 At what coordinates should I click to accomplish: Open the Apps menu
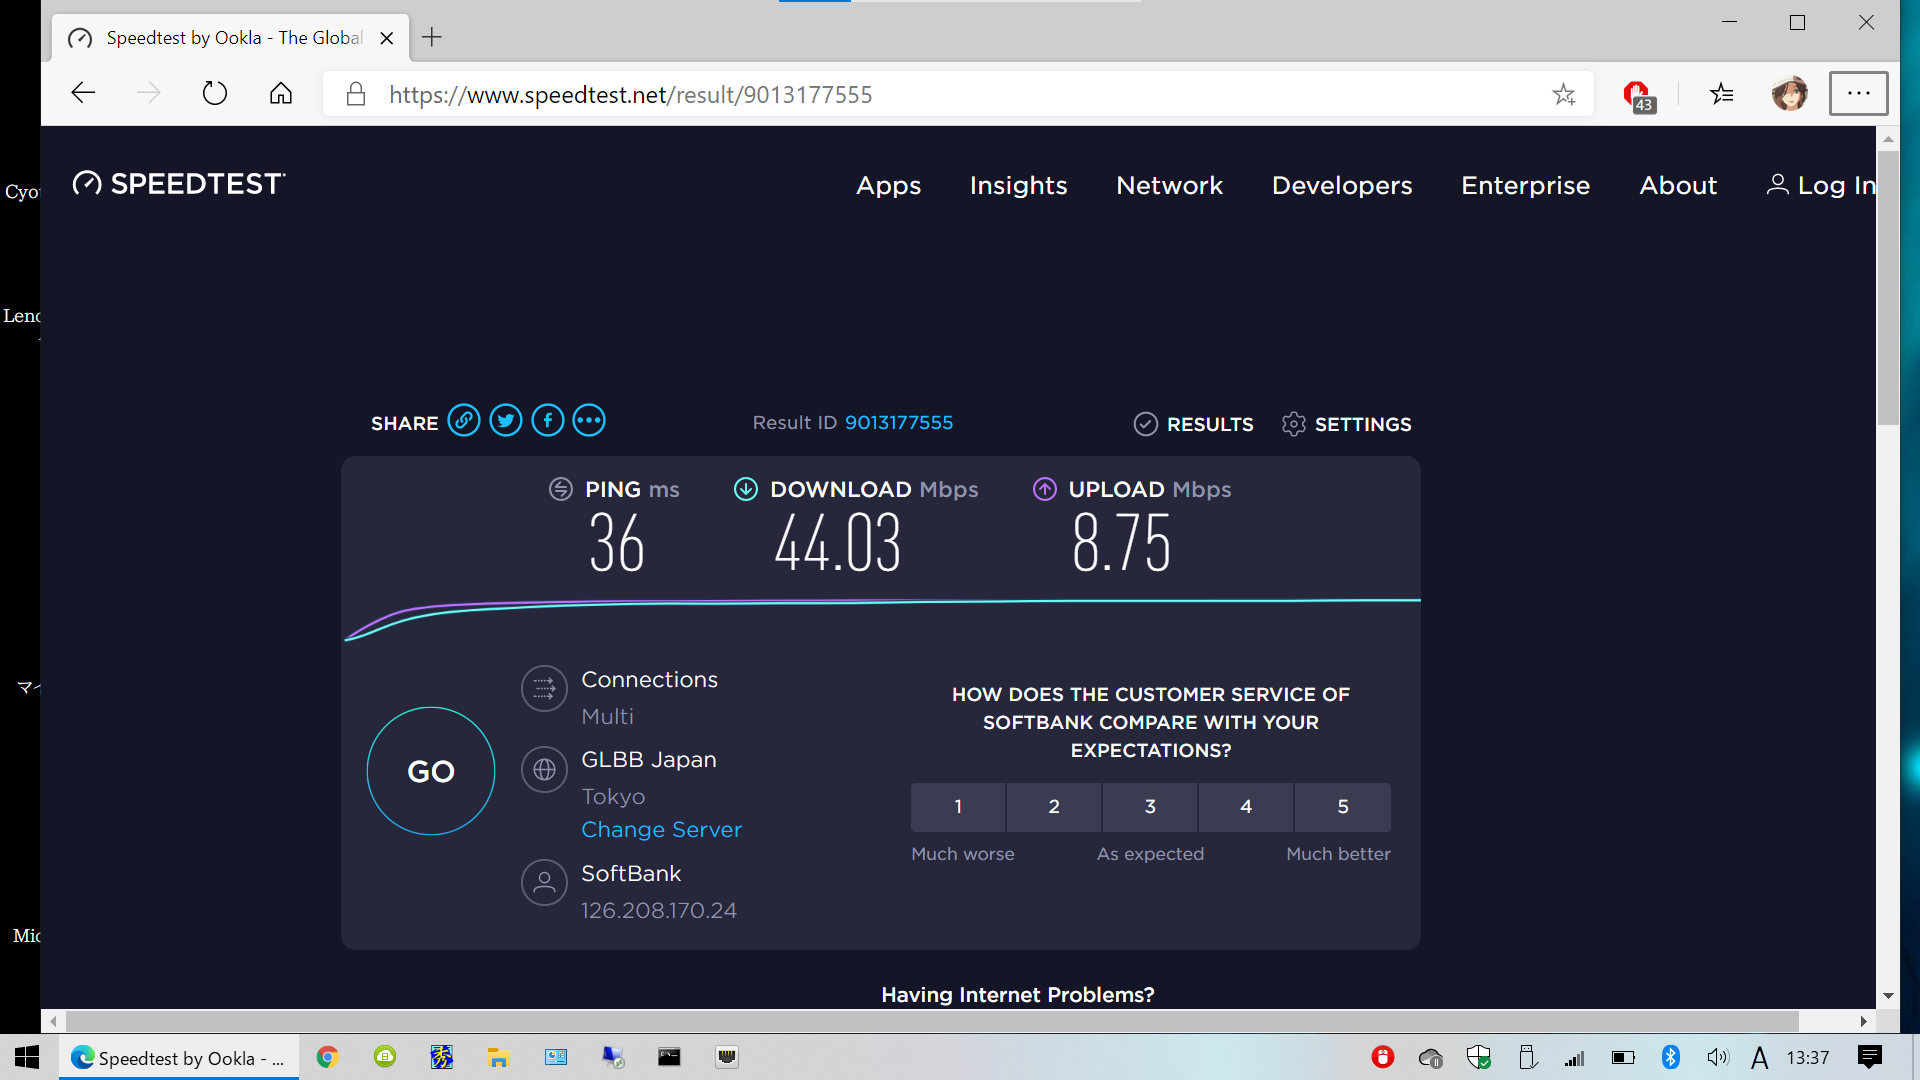tap(888, 186)
